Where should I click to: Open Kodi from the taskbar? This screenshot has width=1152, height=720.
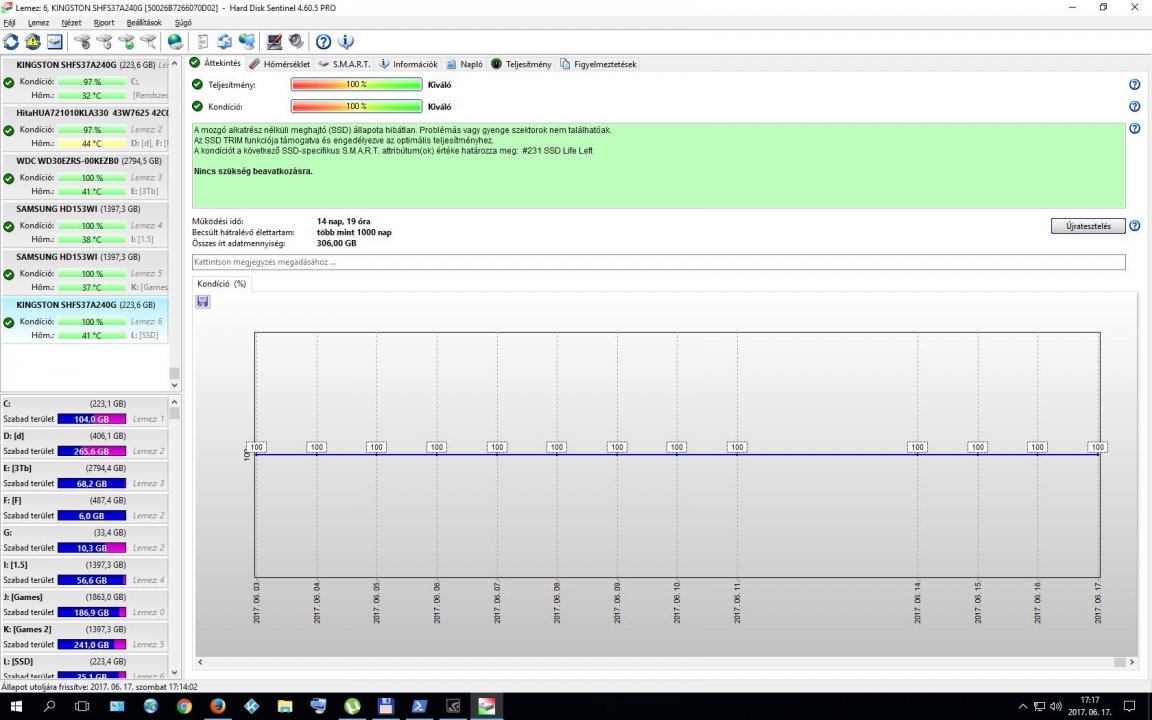point(251,706)
